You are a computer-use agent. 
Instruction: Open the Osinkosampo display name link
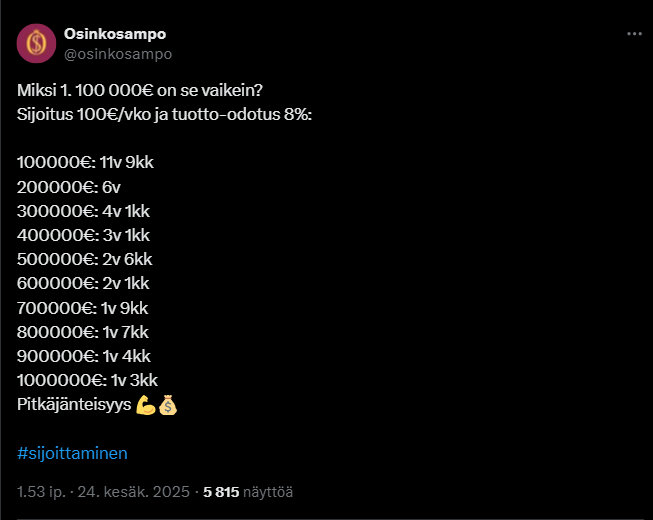115,34
